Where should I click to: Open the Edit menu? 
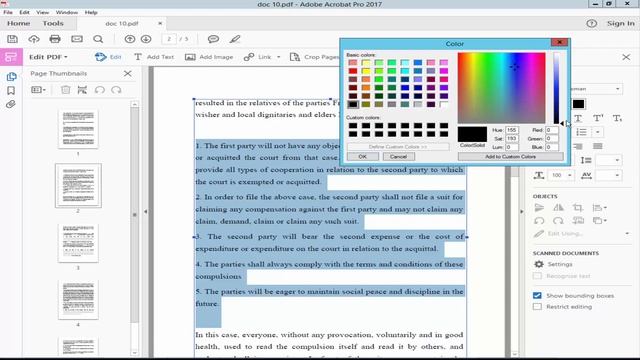pos(24,12)
